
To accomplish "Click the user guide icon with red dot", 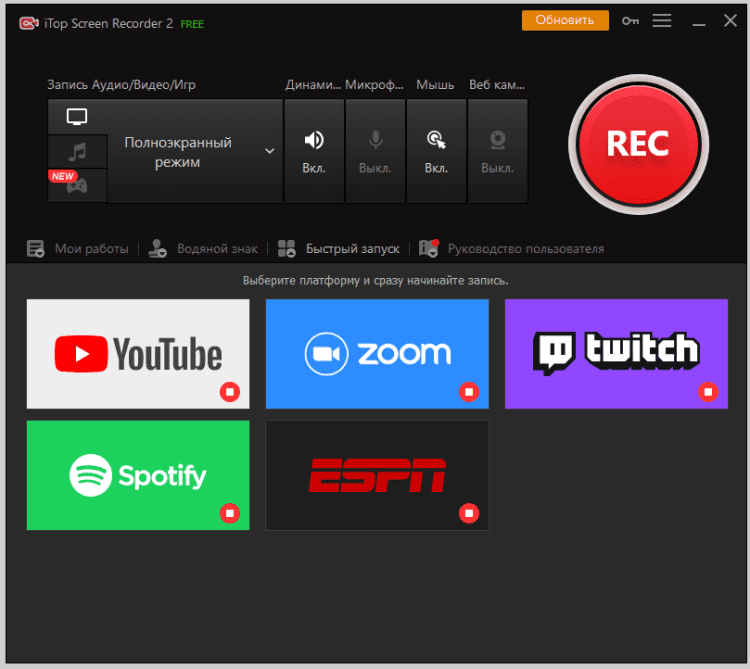I will click(x=429, y=249).
